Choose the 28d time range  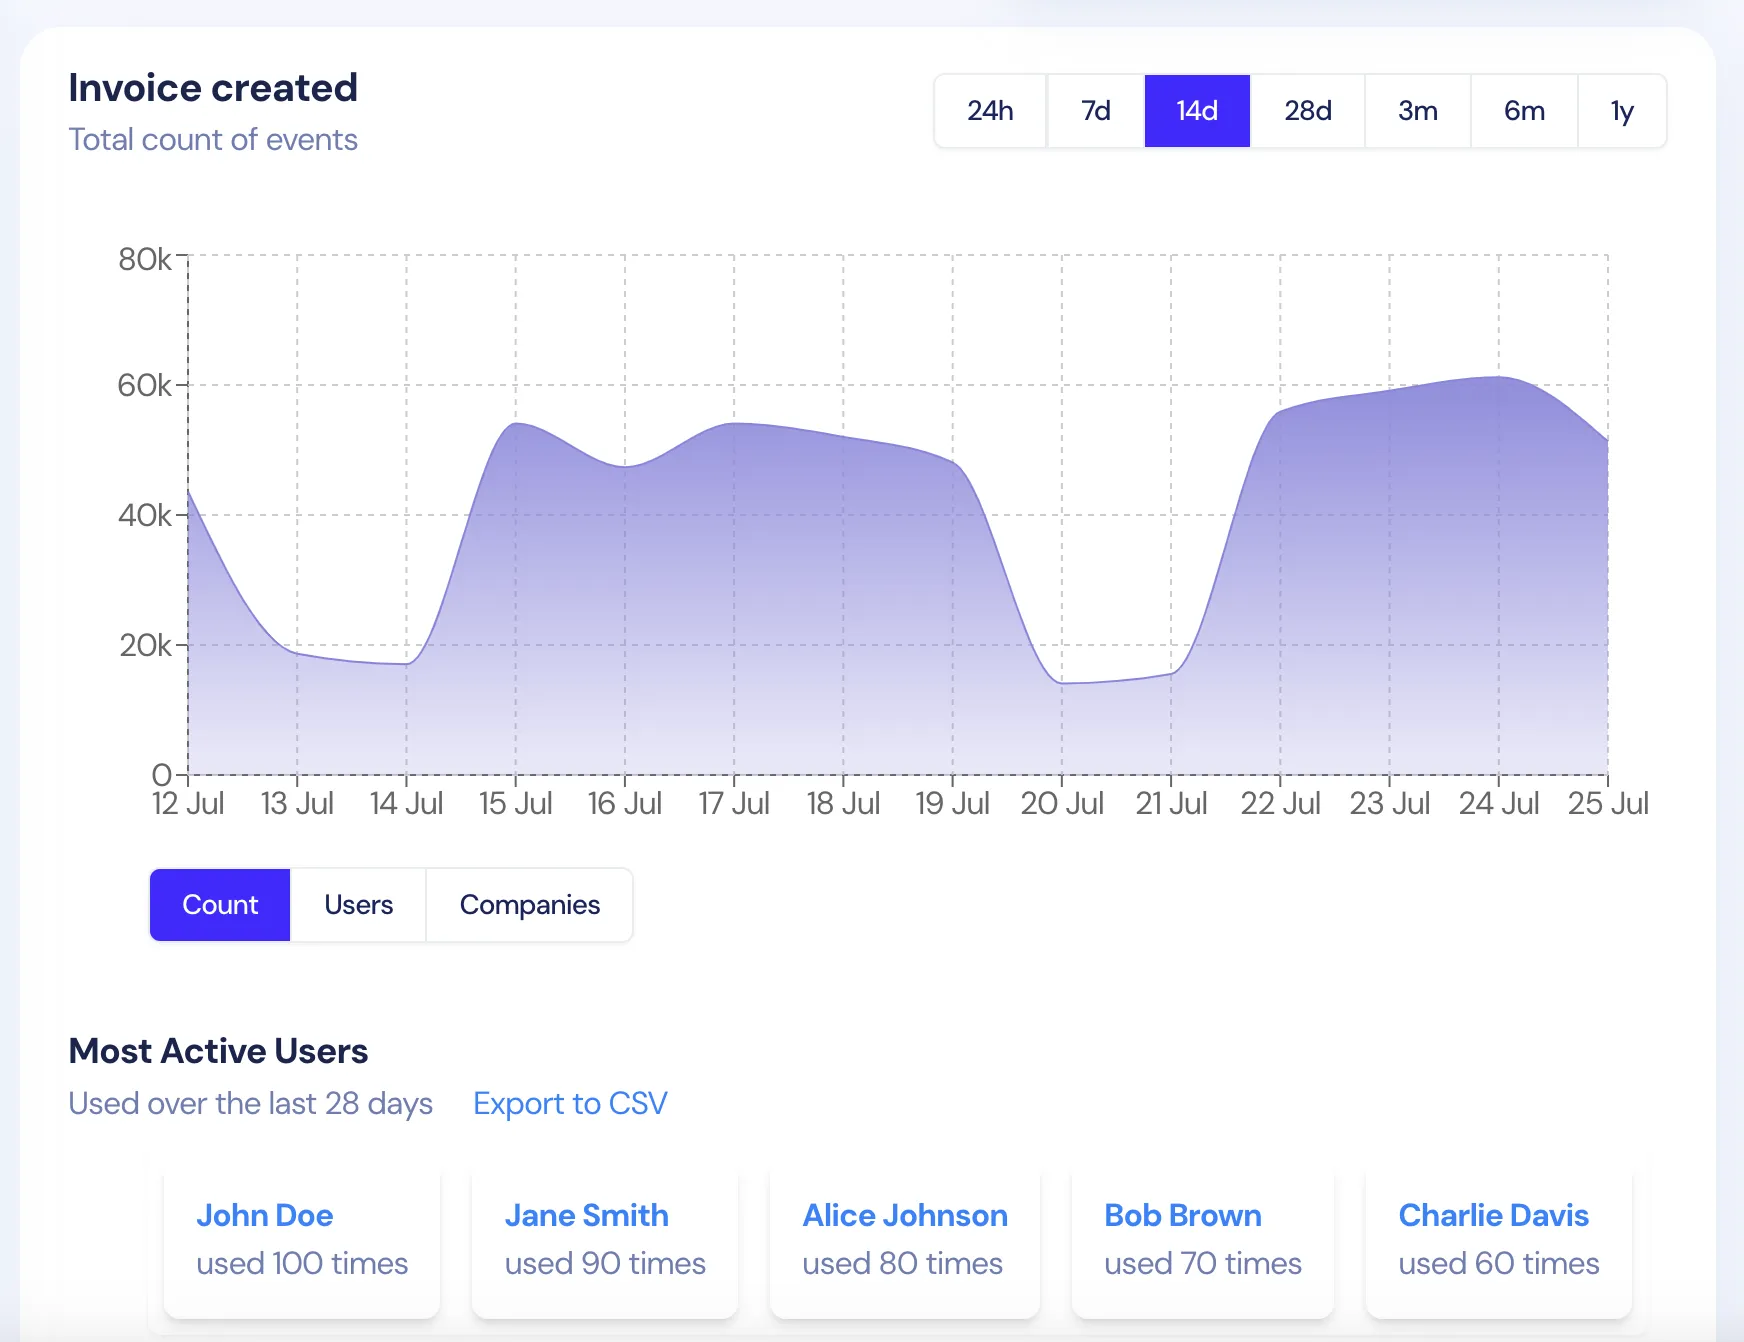tap(1307, 111)
